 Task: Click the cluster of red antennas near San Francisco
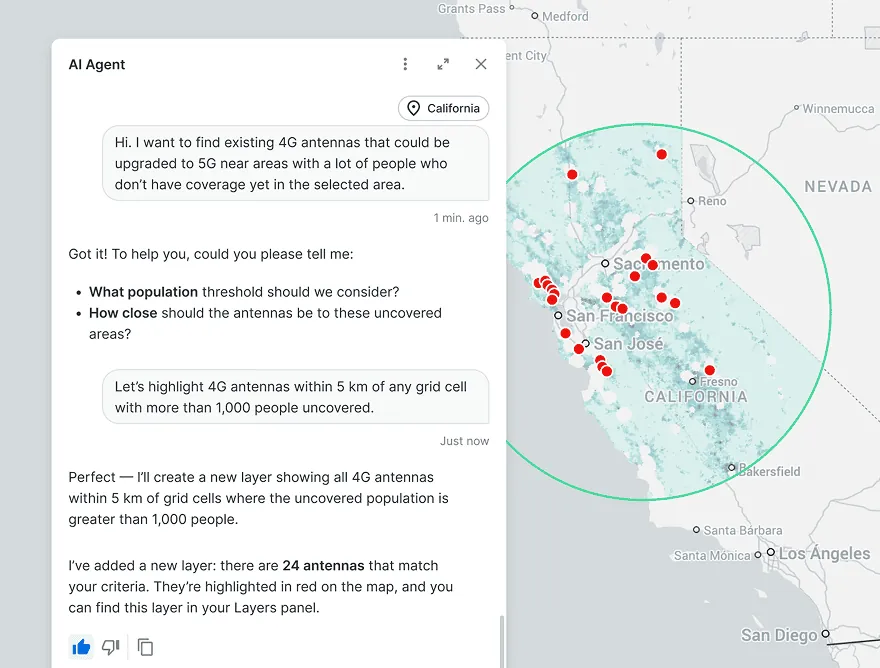[548, 288]
